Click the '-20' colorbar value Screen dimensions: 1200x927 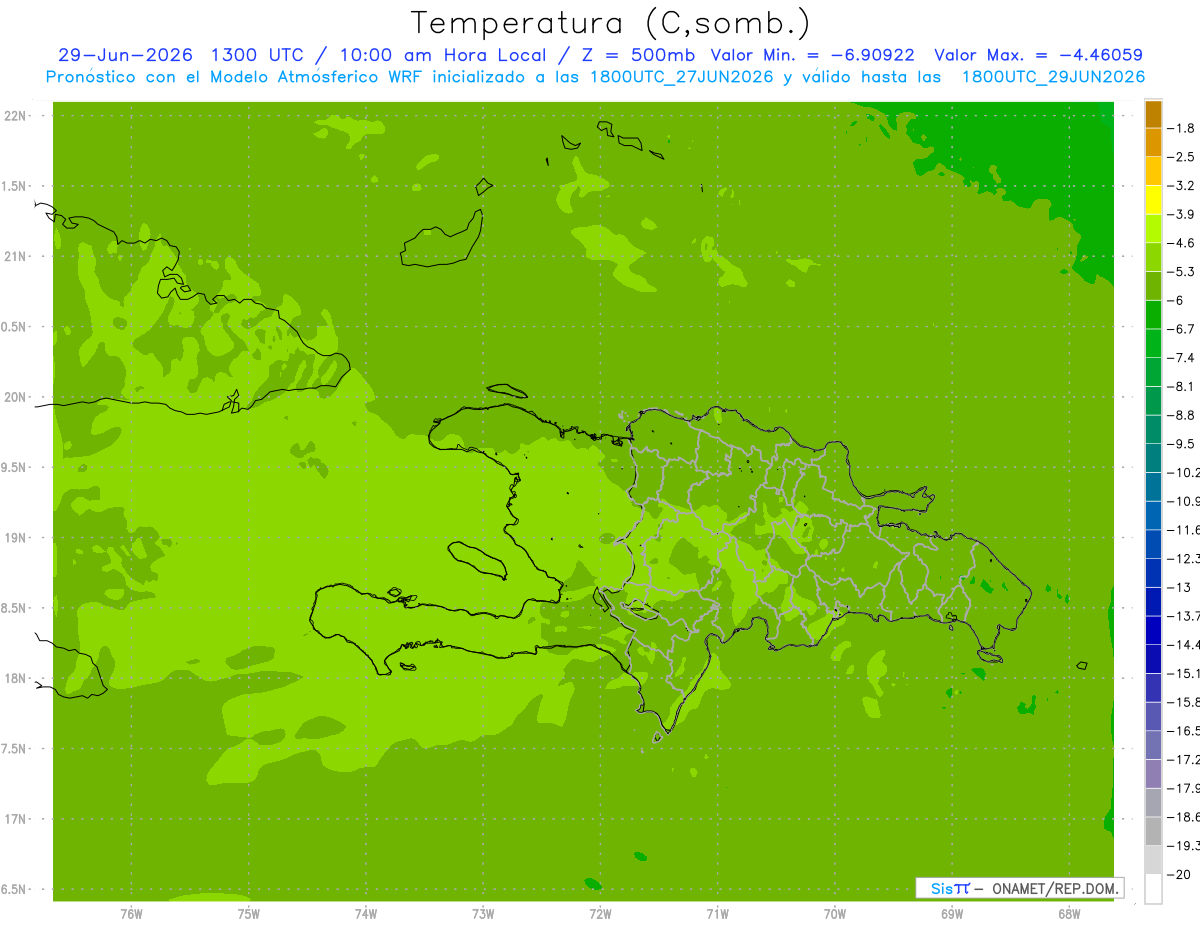point(1179,874)
